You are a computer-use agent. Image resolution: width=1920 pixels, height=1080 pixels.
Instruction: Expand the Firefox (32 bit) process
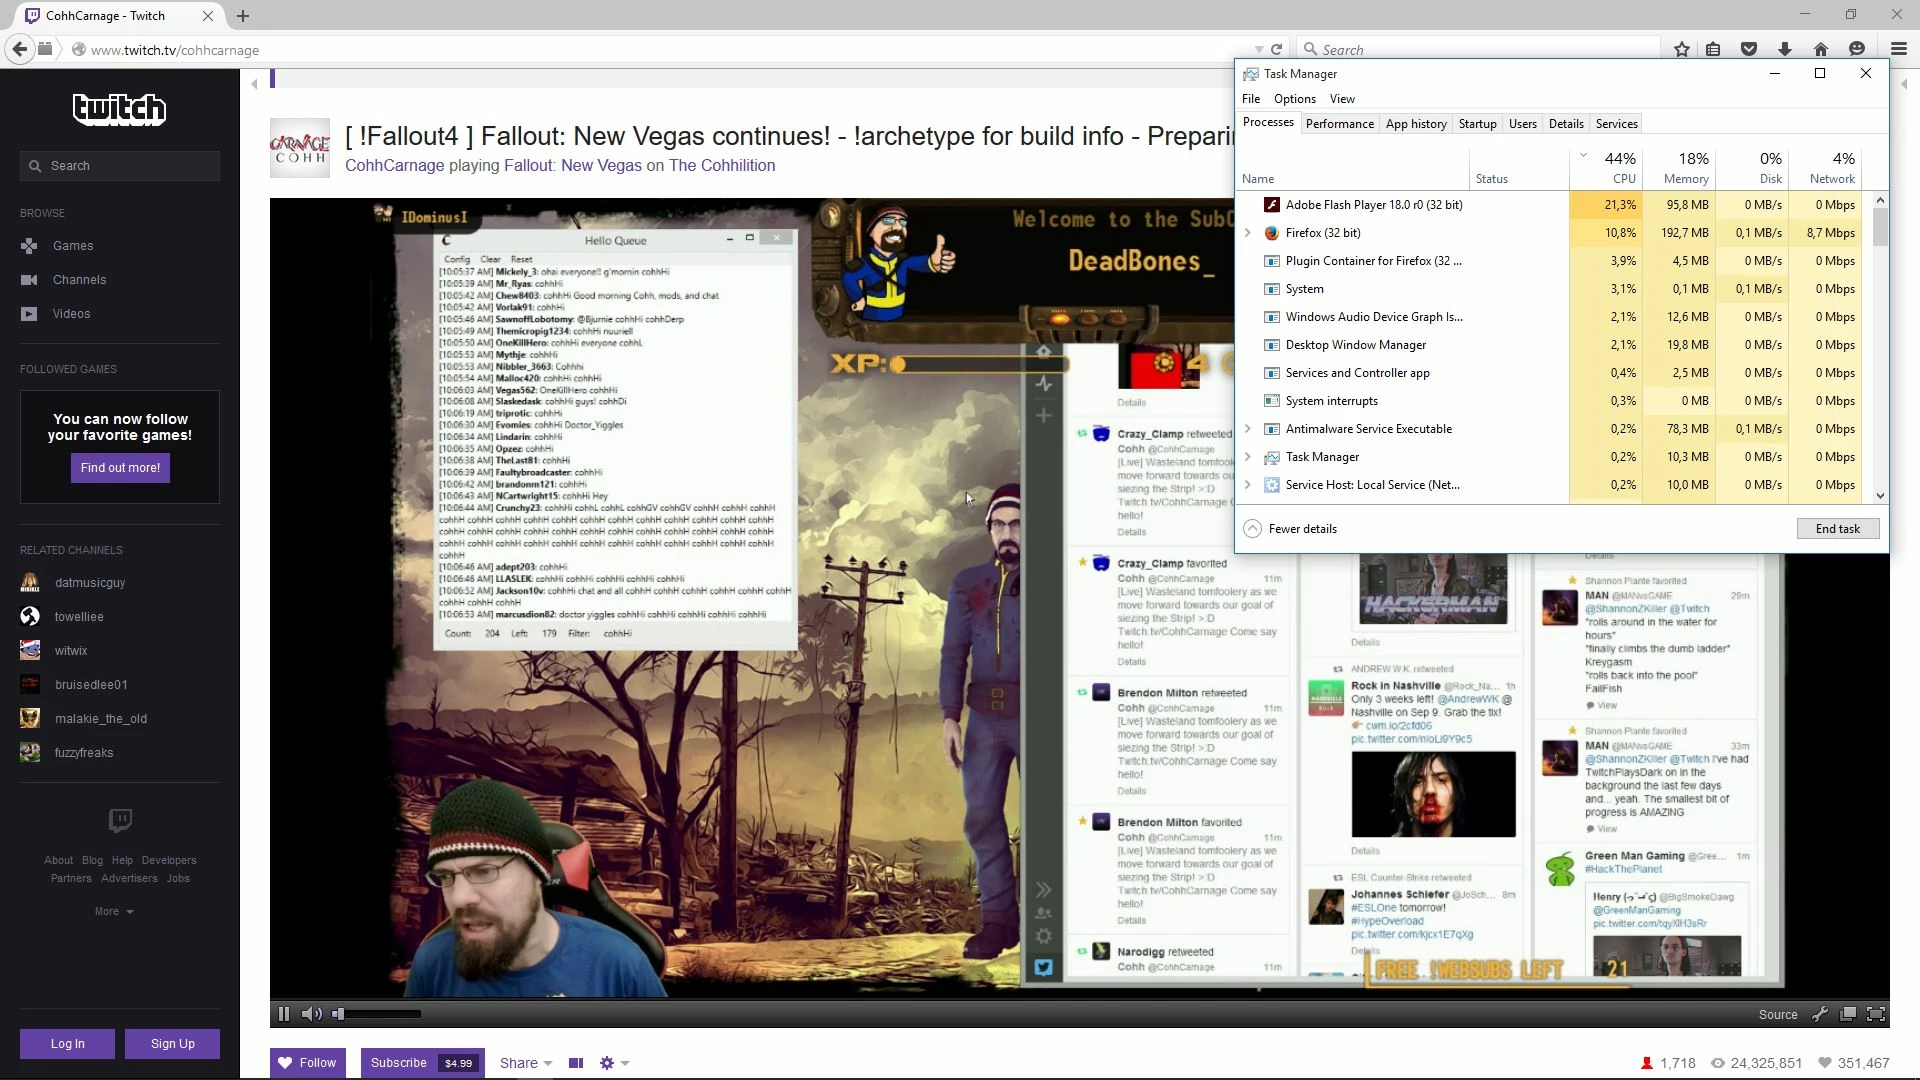pos(1248,233)
